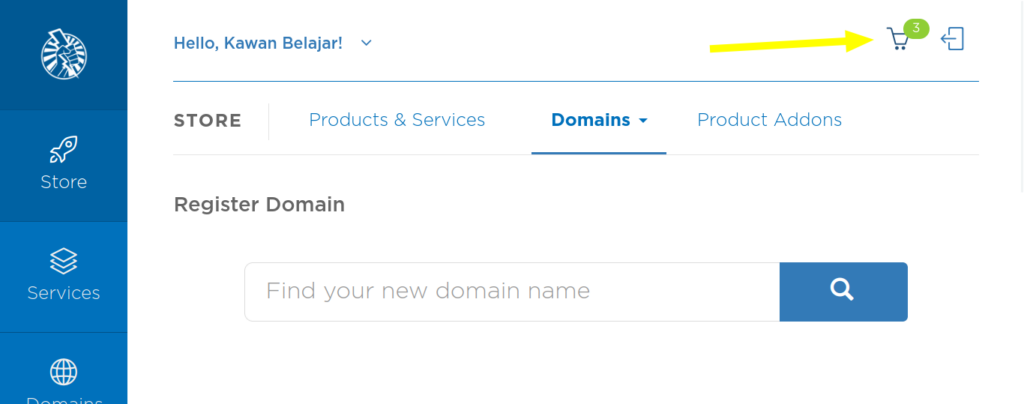Open the Domains dropdown caret
Image resolution: width=1024 pixels, height=404 pixels.
click(x=643, y=121)
